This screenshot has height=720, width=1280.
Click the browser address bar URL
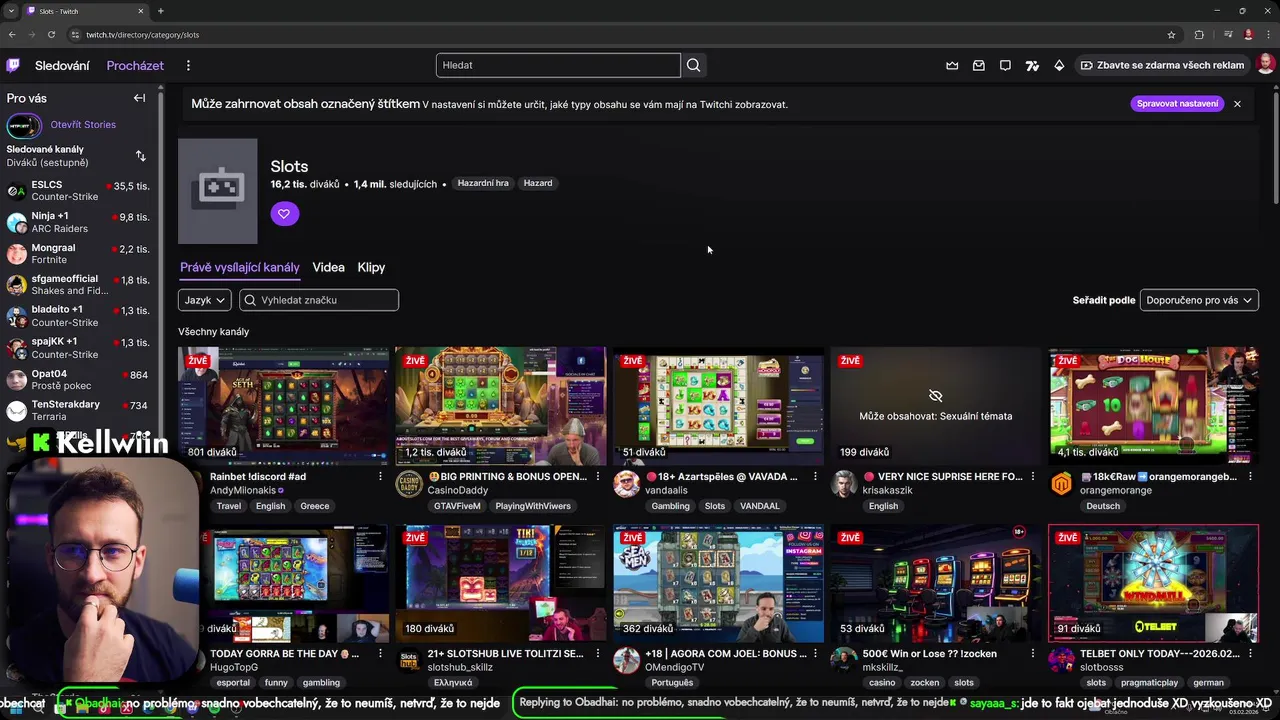point(142,35)
